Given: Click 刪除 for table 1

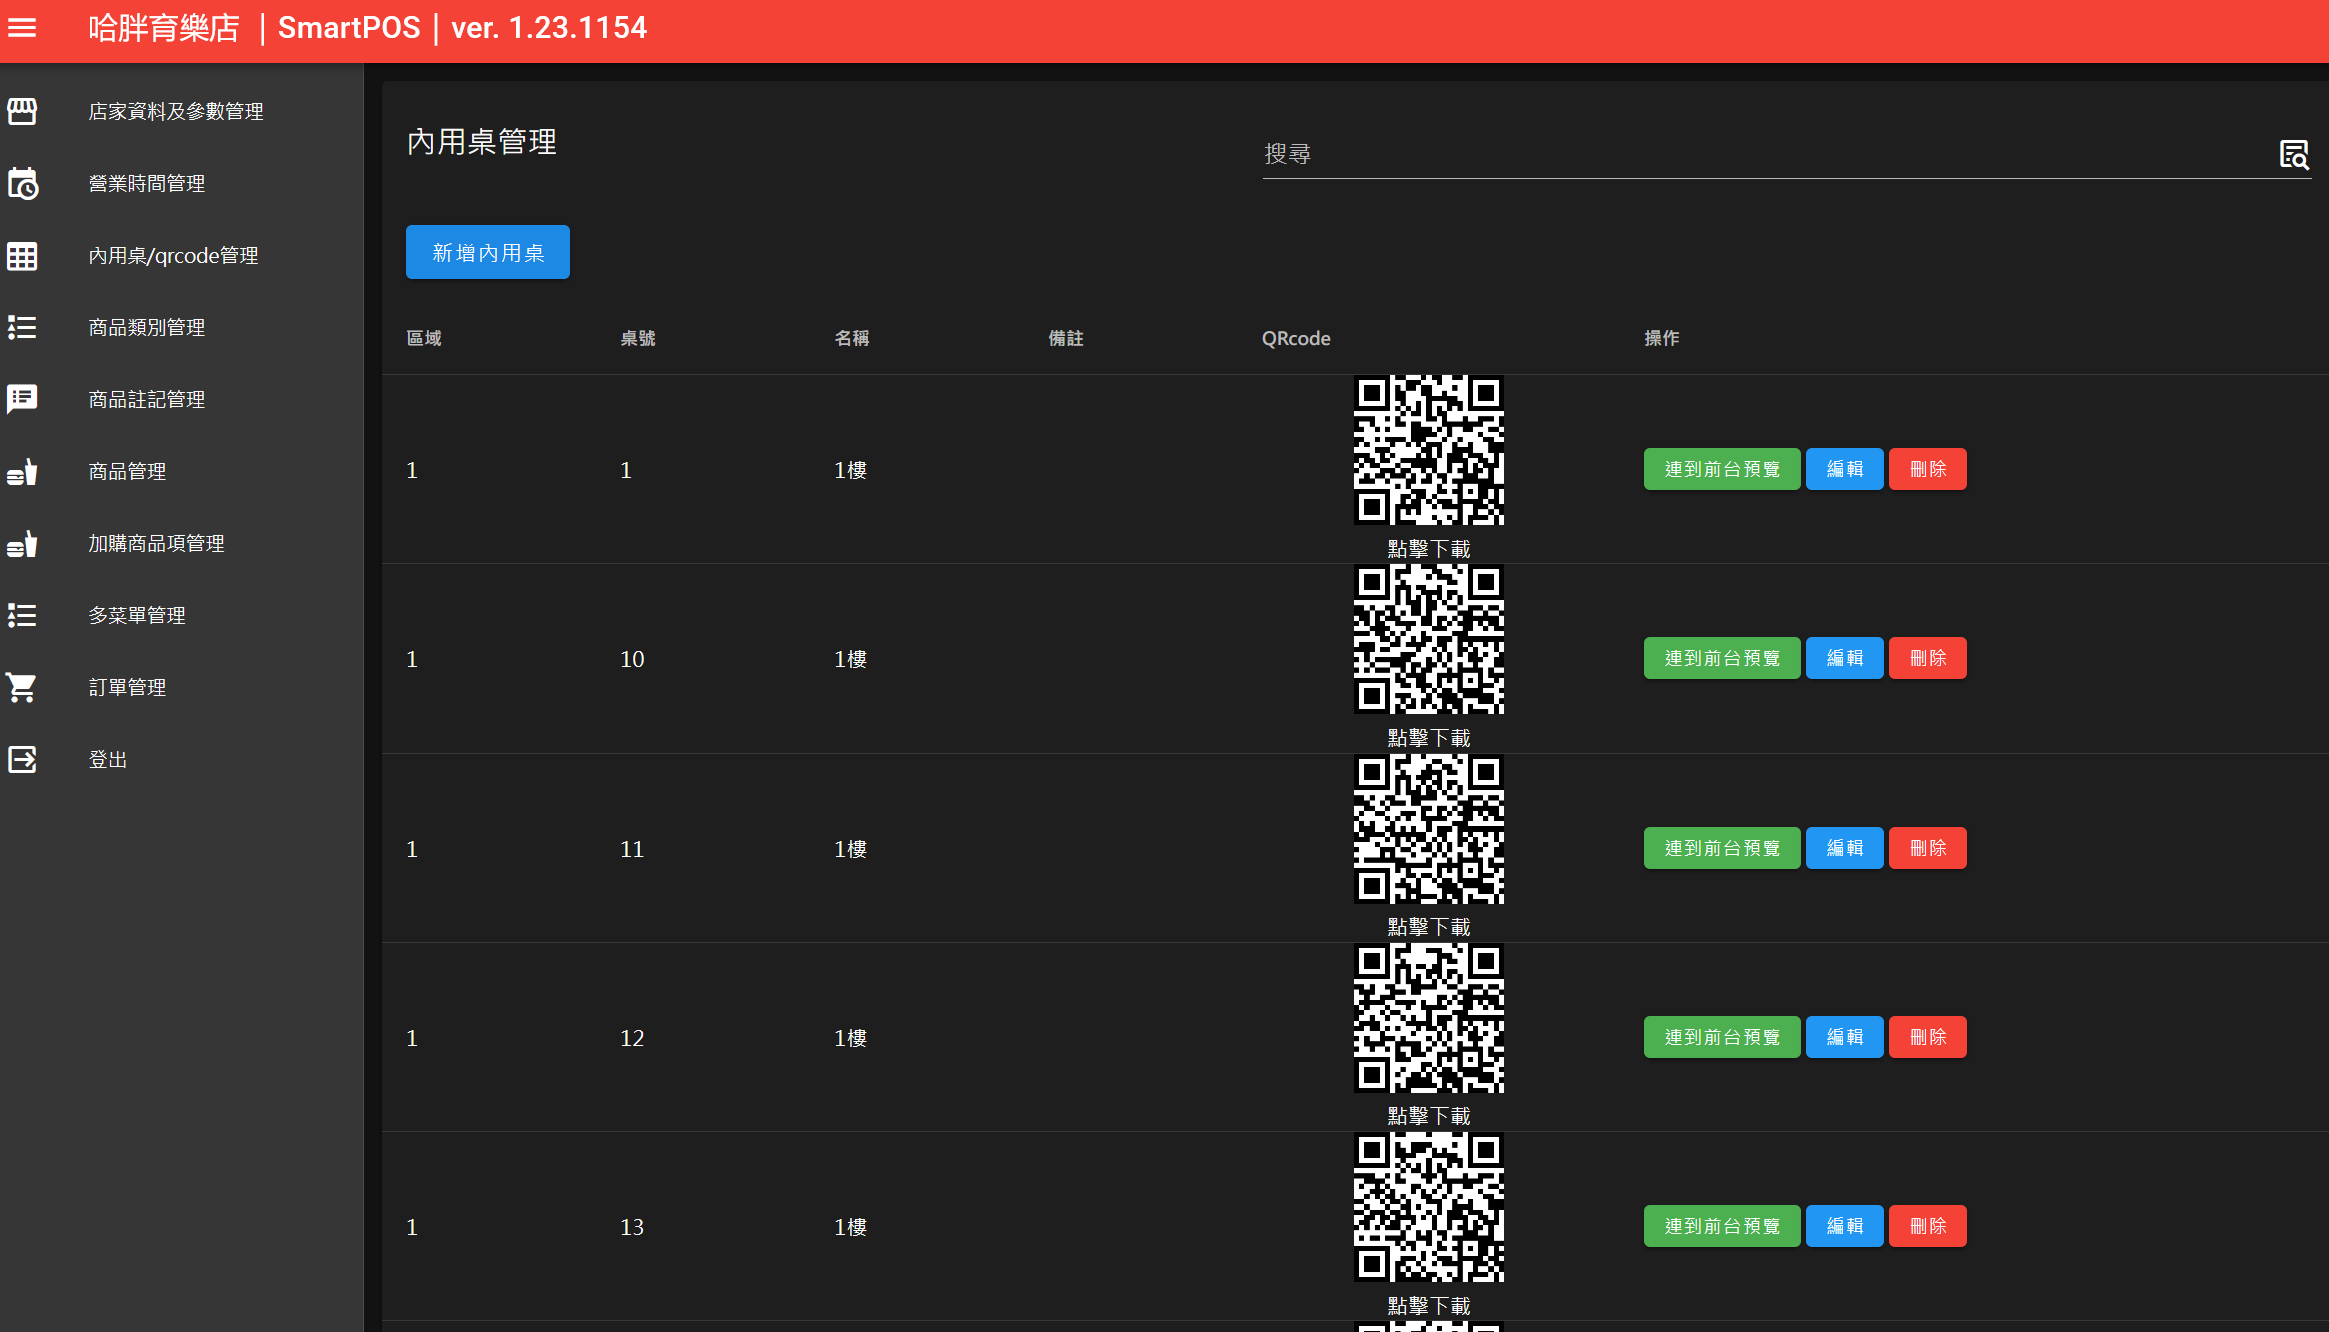Looking at the screenshot, I should (x=1928, y=469).
